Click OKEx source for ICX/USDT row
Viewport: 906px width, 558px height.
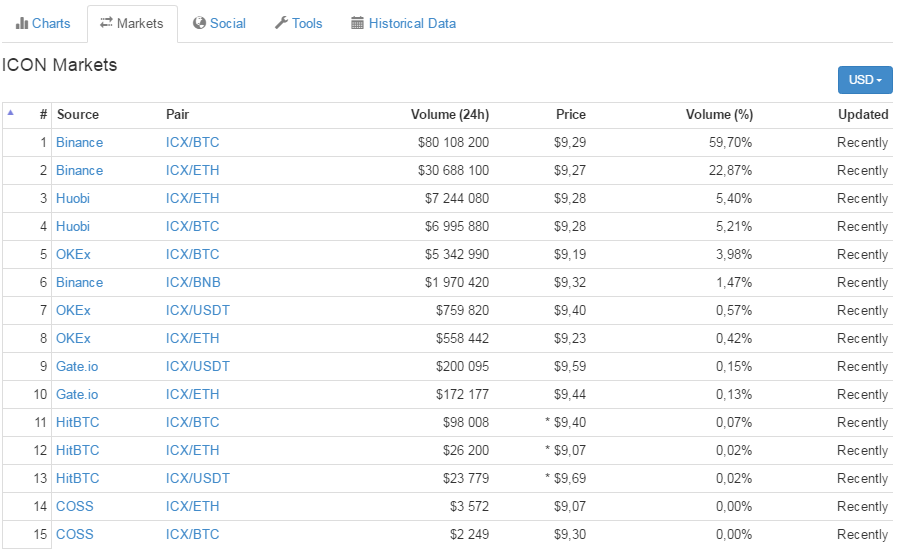point(73,310)
